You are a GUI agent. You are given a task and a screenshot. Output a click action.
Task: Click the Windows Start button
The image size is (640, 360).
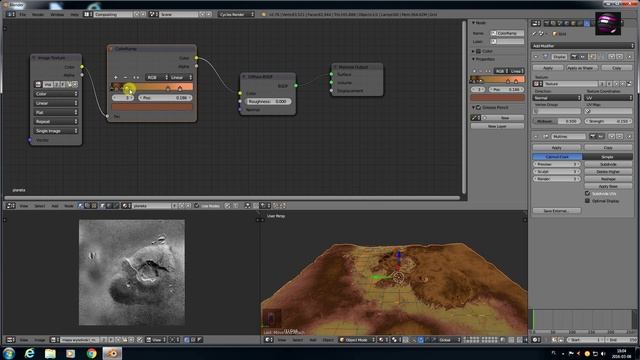click(9, 353)
